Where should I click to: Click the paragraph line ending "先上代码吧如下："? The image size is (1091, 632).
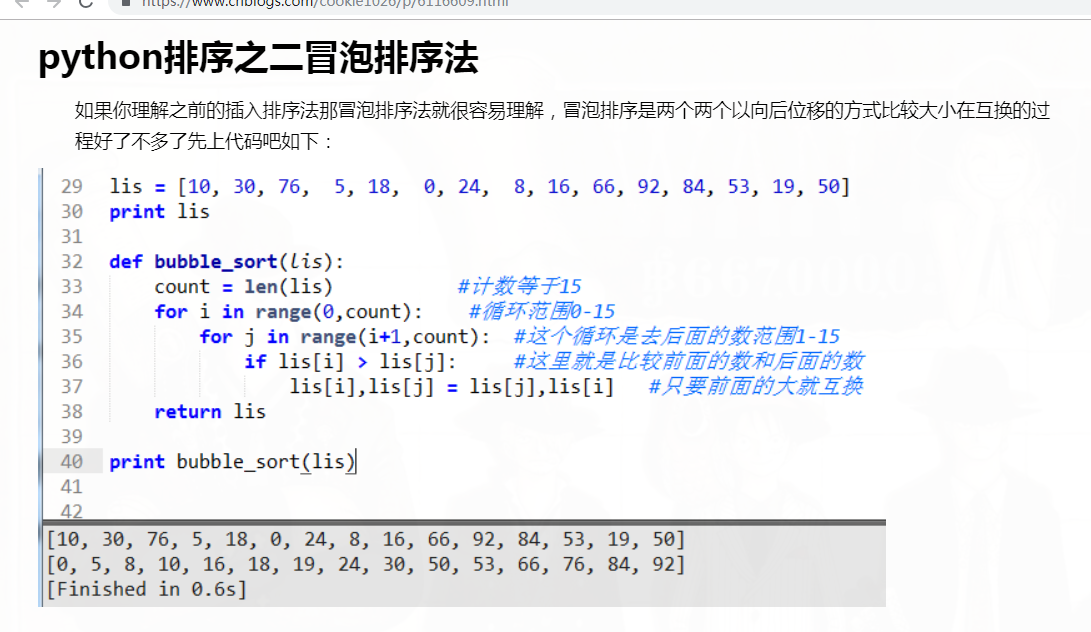(x=205, y=141)
